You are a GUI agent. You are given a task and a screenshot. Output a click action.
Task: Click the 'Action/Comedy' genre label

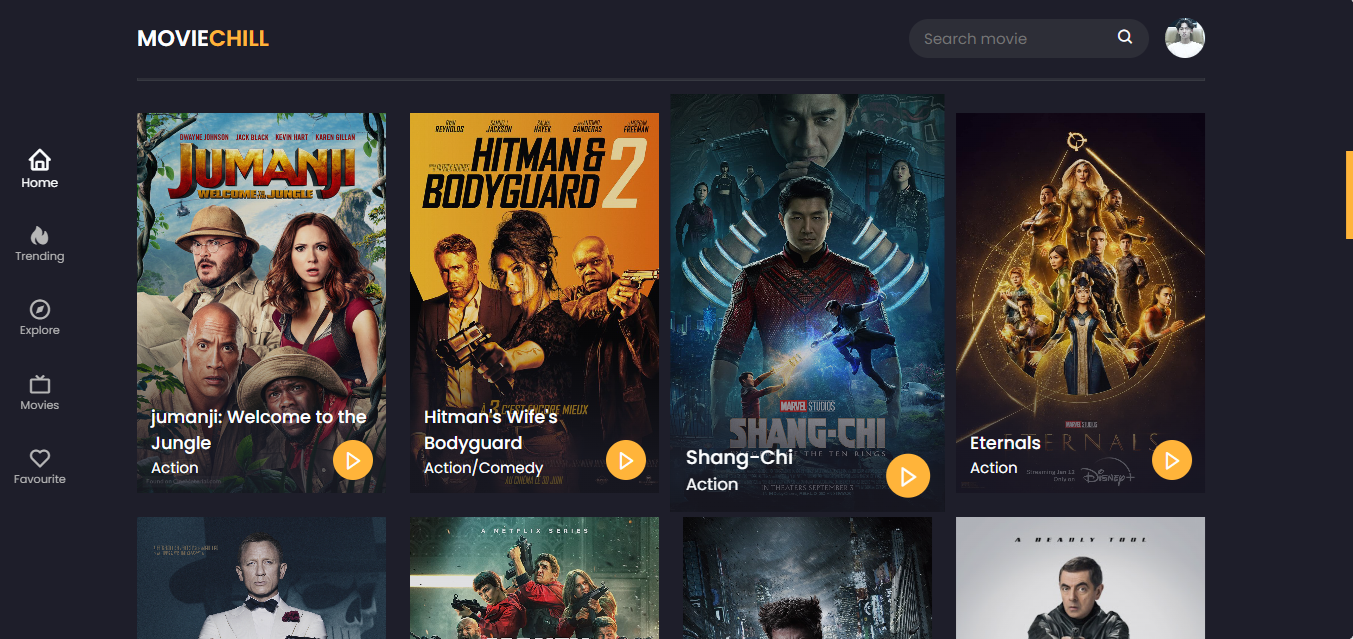pyautogui.click(x=483, y=467)
